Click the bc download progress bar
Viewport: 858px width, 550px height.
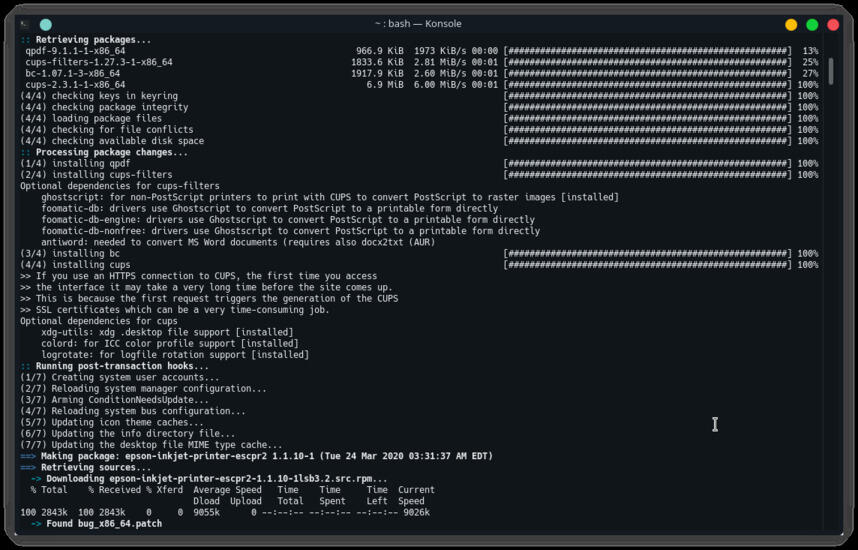coord(647,73)
